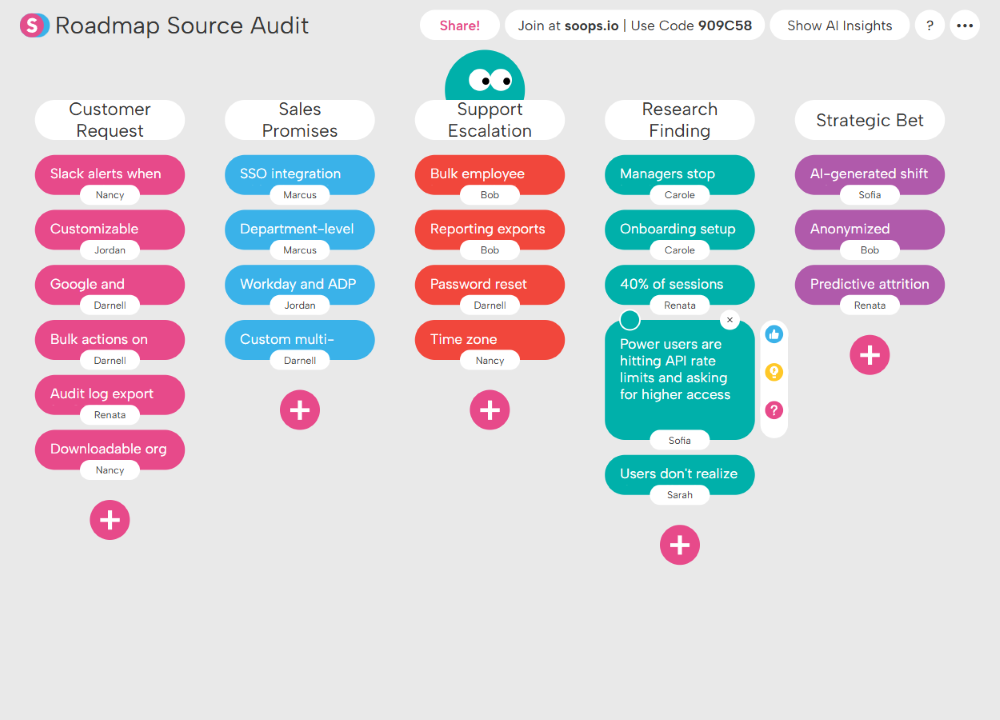Viewport: 1000px width, 720px height.
Task: Add a new card to Research Finding
Action: (679, 545)
